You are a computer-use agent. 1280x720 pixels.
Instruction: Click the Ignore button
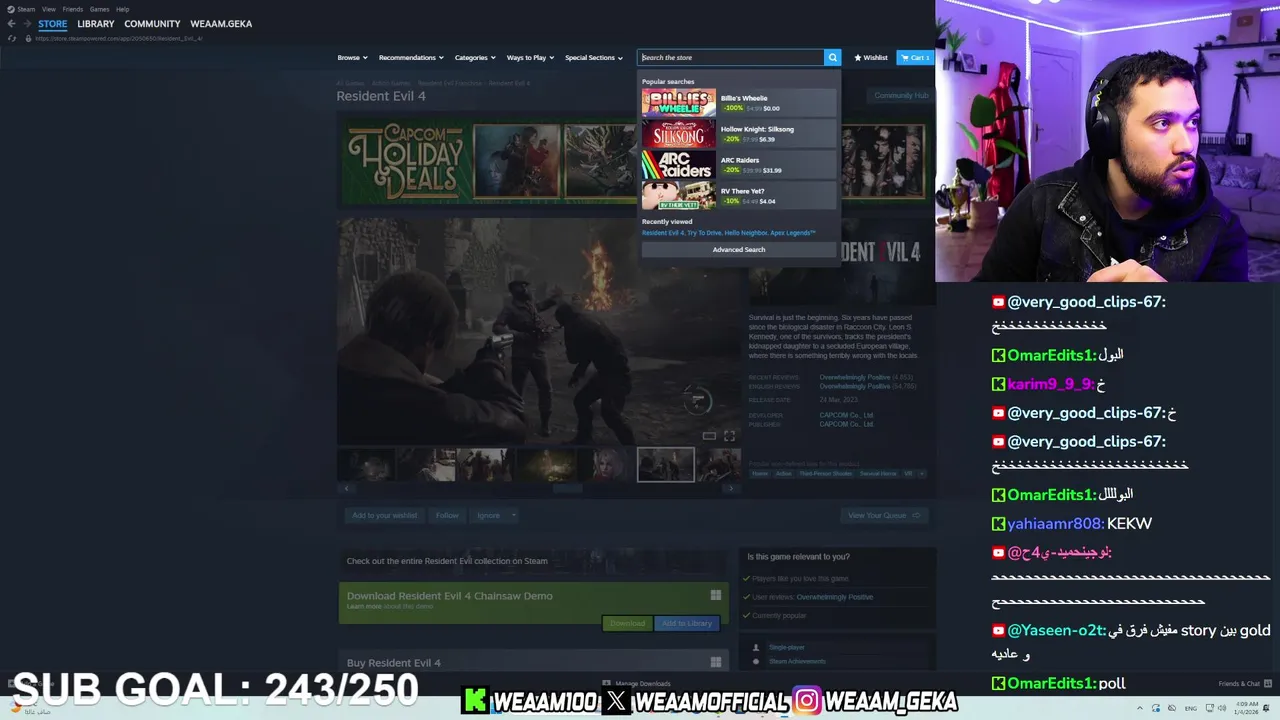click(488, 515)
